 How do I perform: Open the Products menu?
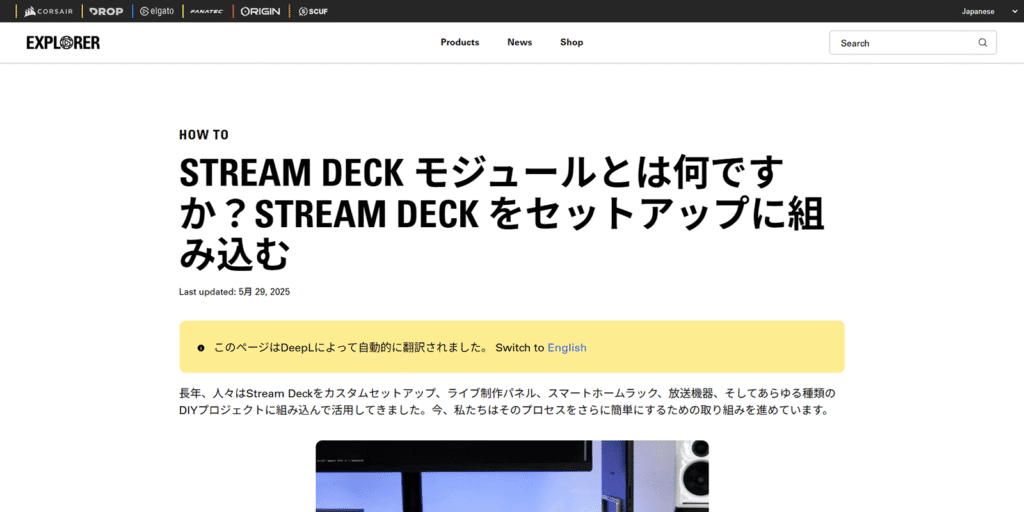click(x=460, y=42)
